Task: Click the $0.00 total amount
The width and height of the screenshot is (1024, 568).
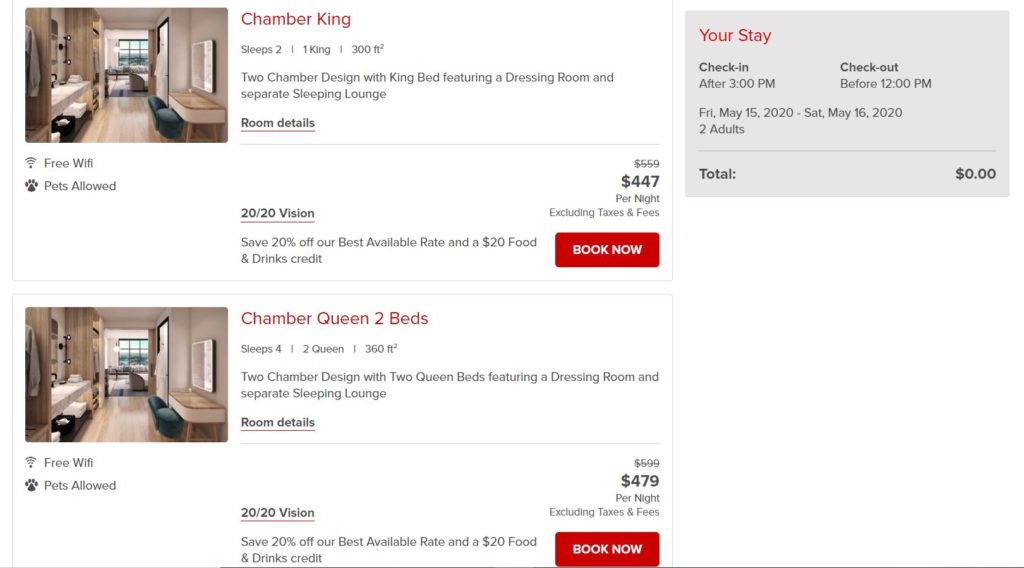Action: coord(975,174)
